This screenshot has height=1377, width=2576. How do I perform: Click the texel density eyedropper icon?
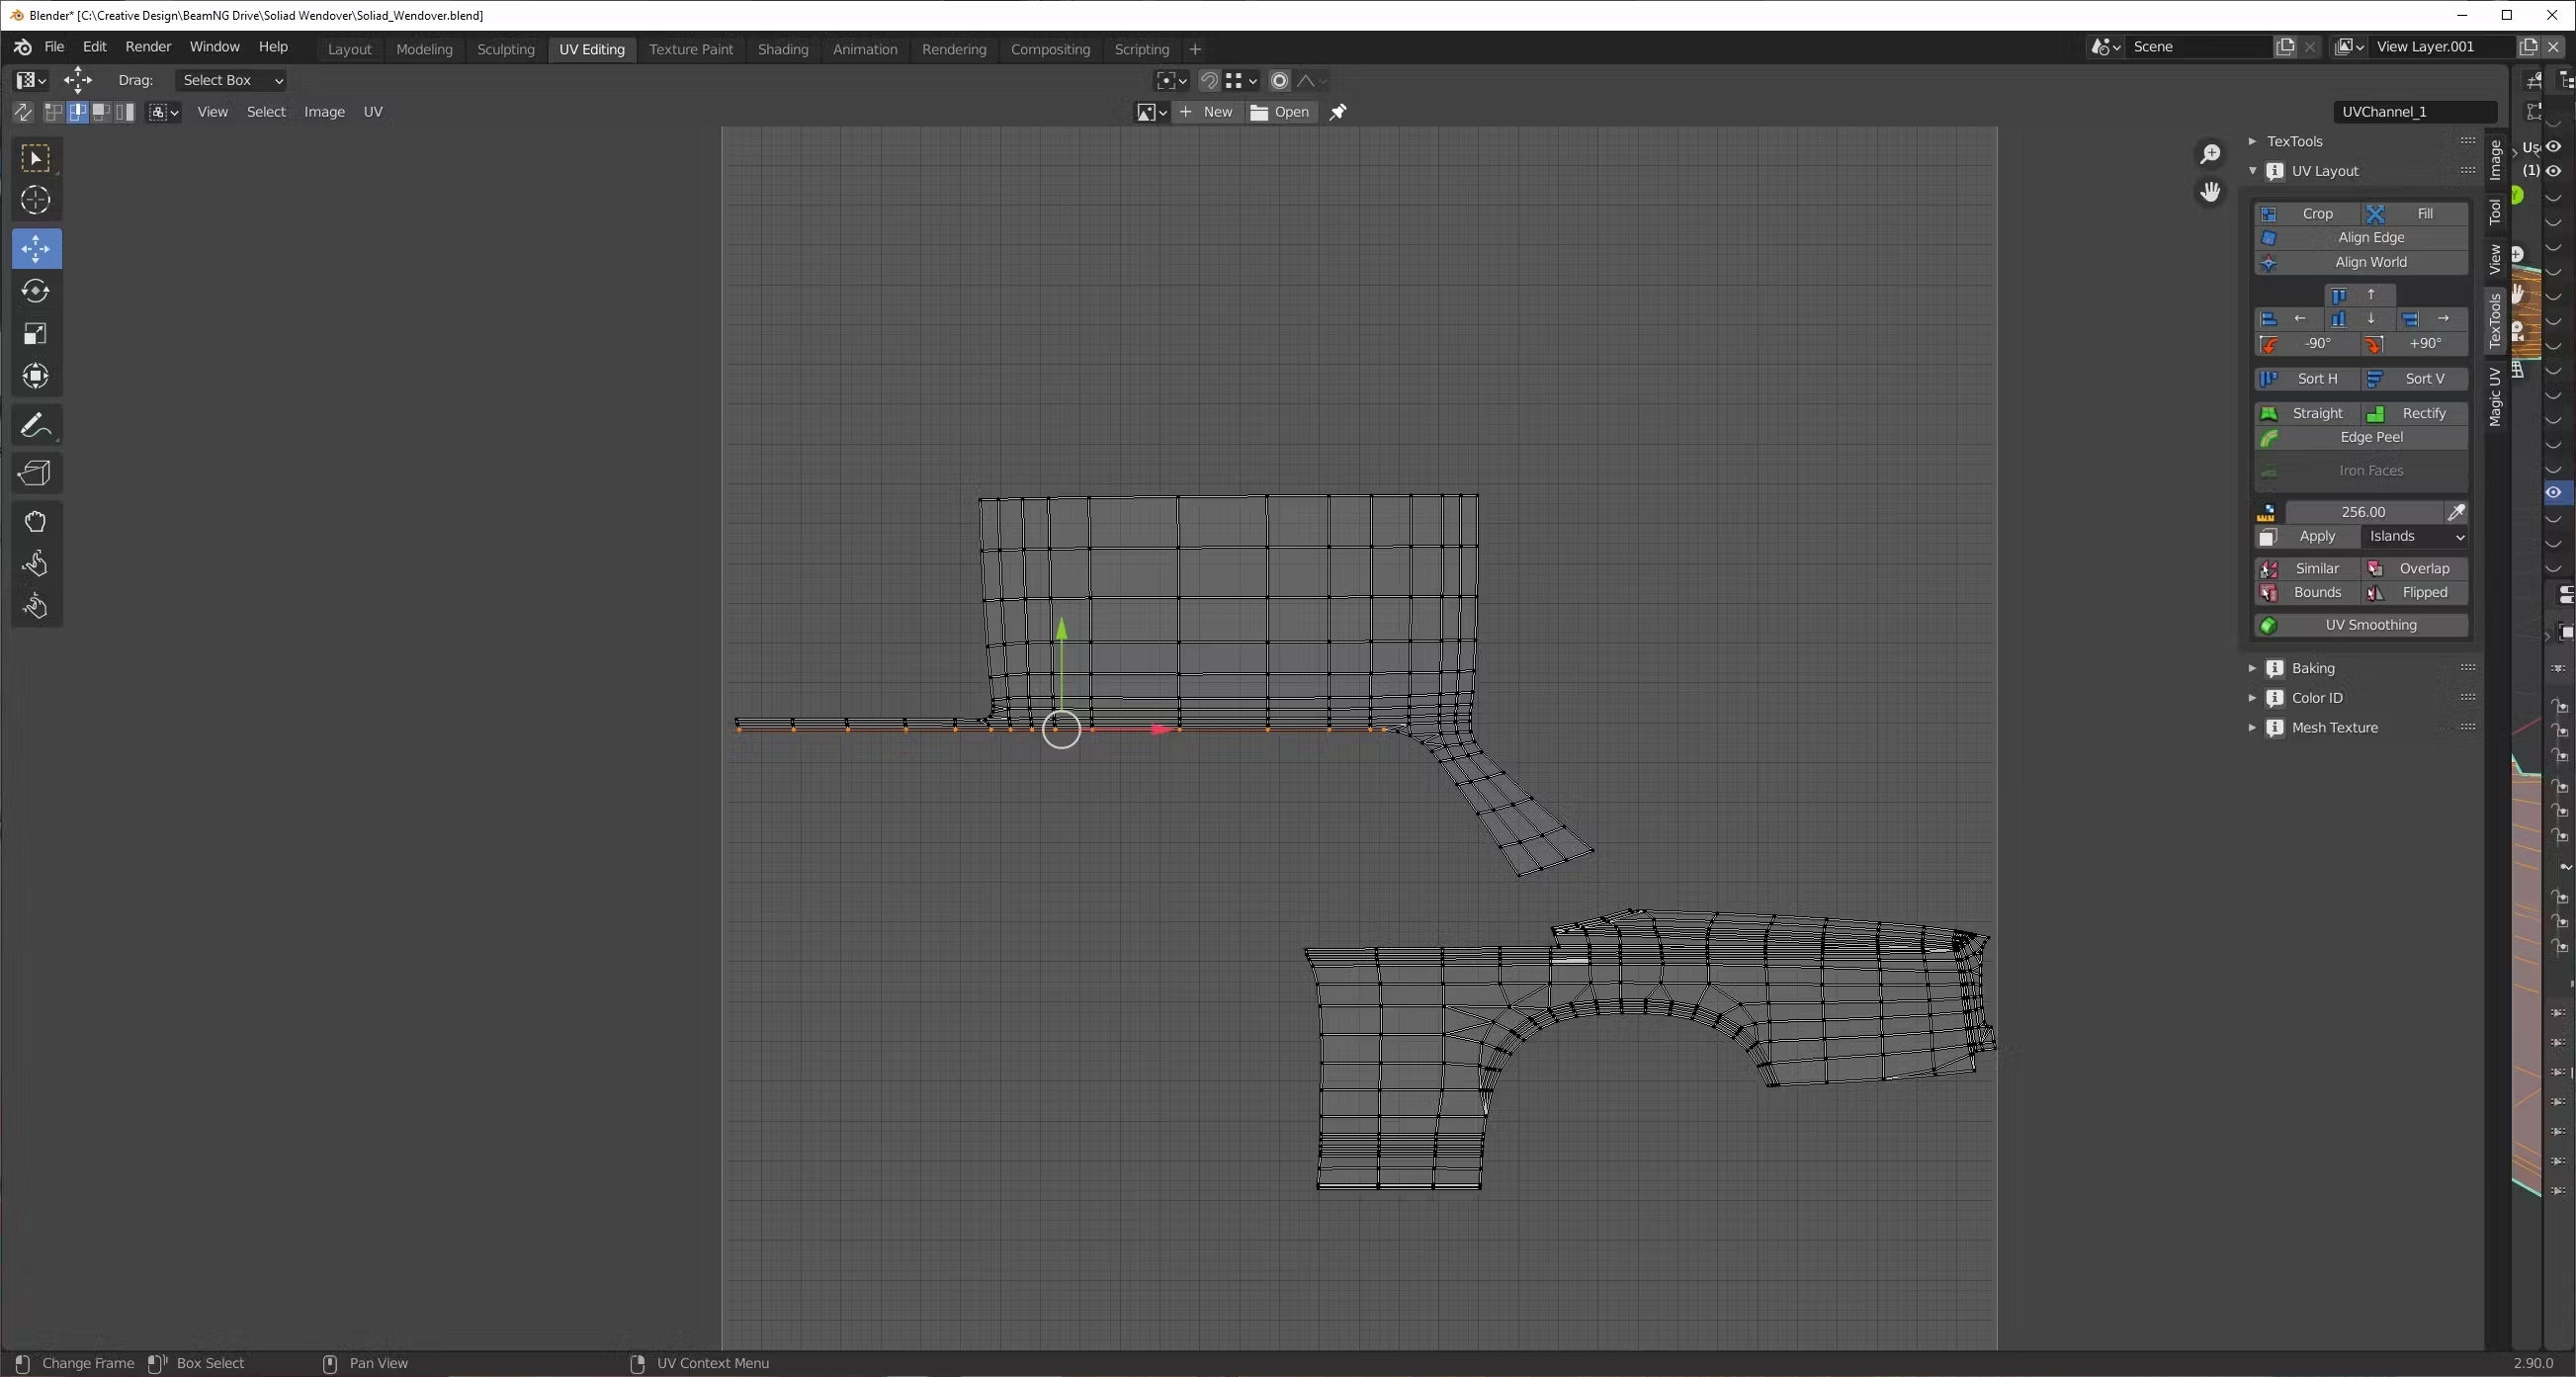click(x=2455, y=512)
